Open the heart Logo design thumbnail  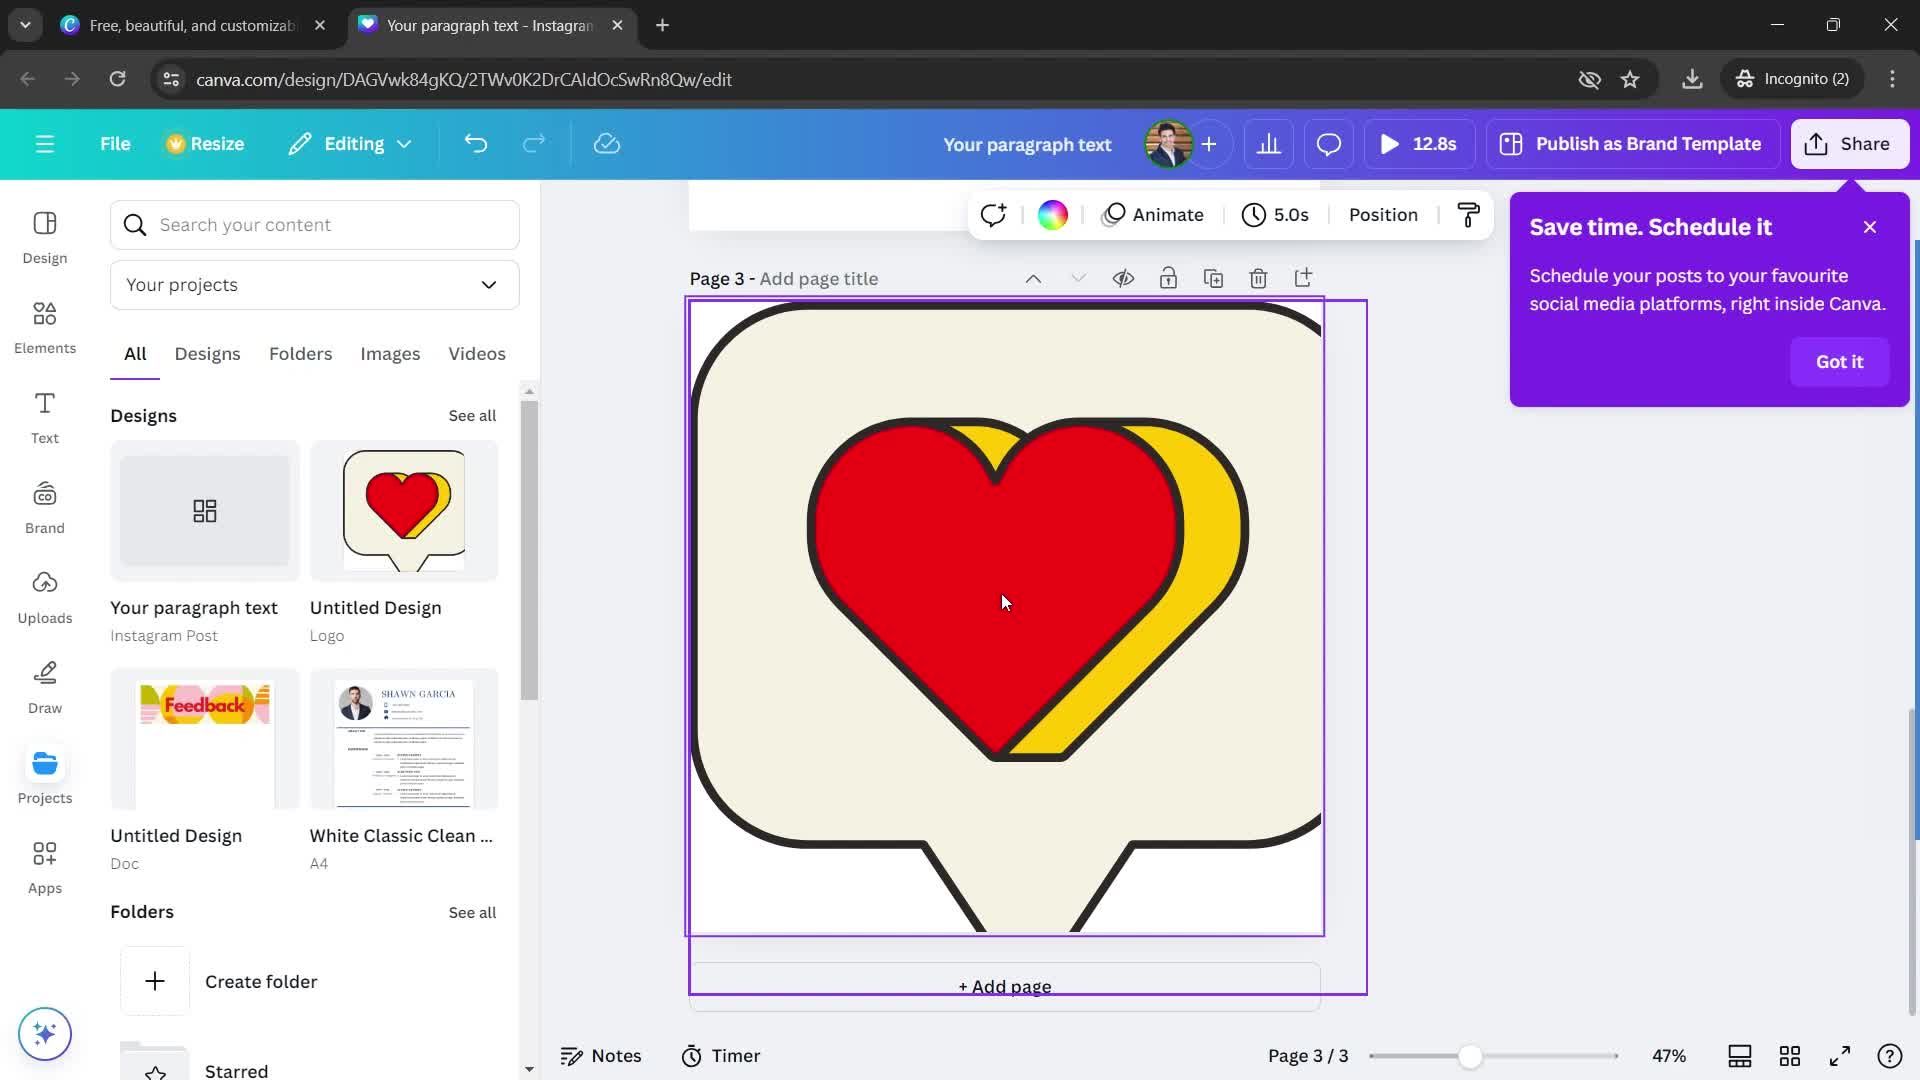pos(404,511)
